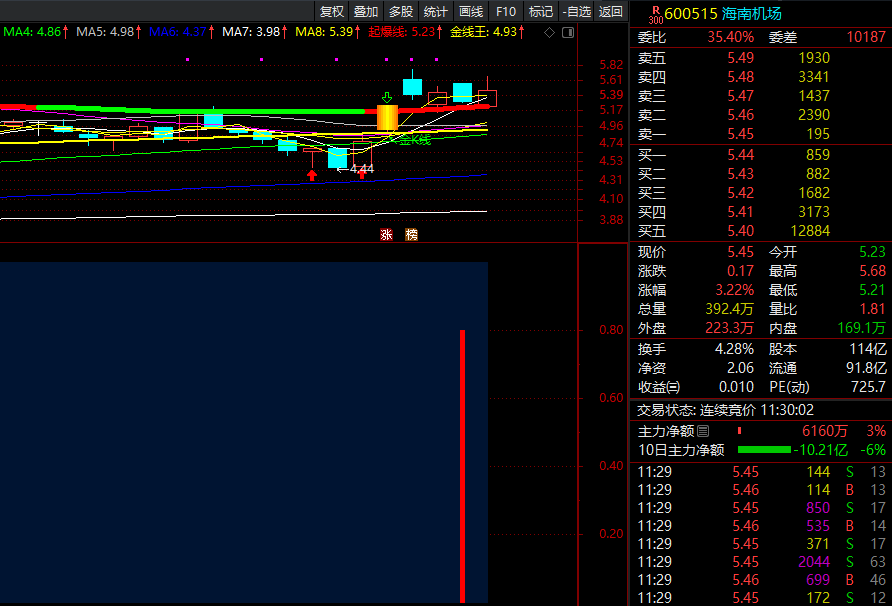This screenshot has width=892, height=606.
Task: Click the 卖一 ask price 5.45
Action: pos(740,134)
